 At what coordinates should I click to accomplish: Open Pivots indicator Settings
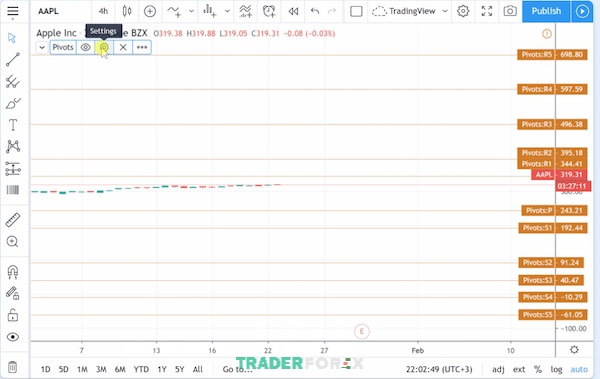(104, 47)
